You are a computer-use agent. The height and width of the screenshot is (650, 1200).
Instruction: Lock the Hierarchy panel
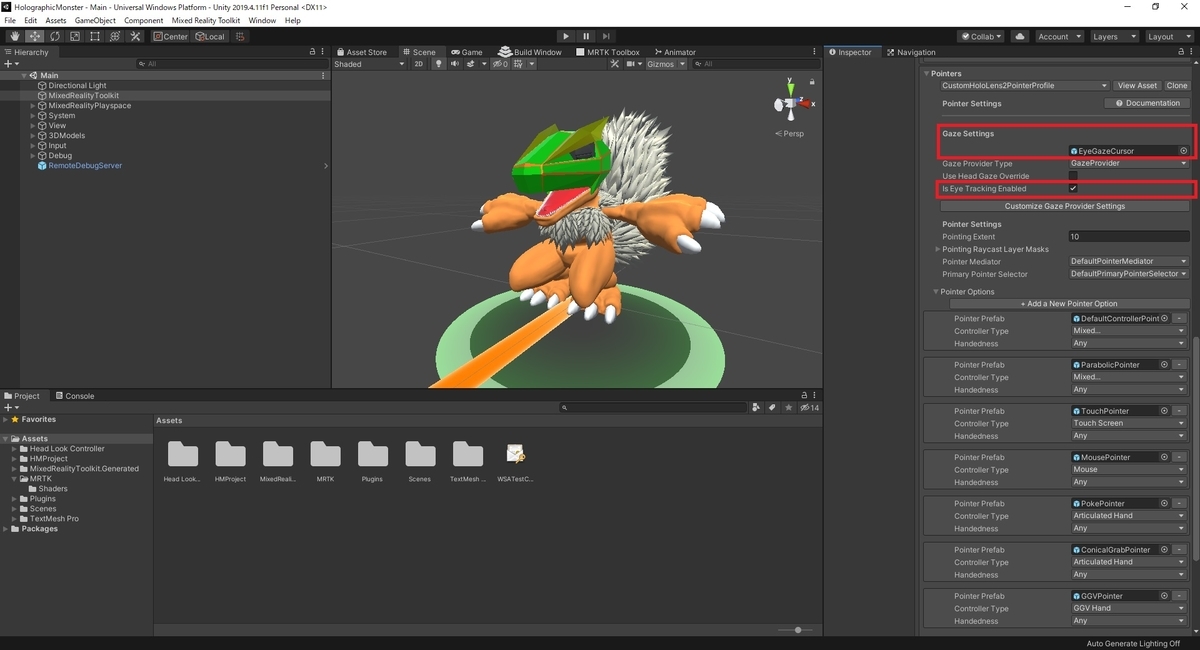[313, 52]
